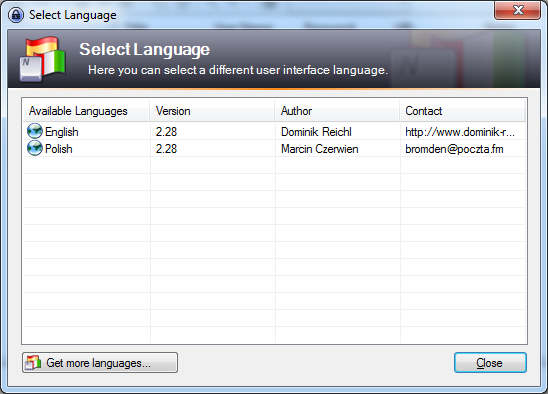Click version 2.28 in the English row
This screenshot has width=548, height=394.
[166, 132]
